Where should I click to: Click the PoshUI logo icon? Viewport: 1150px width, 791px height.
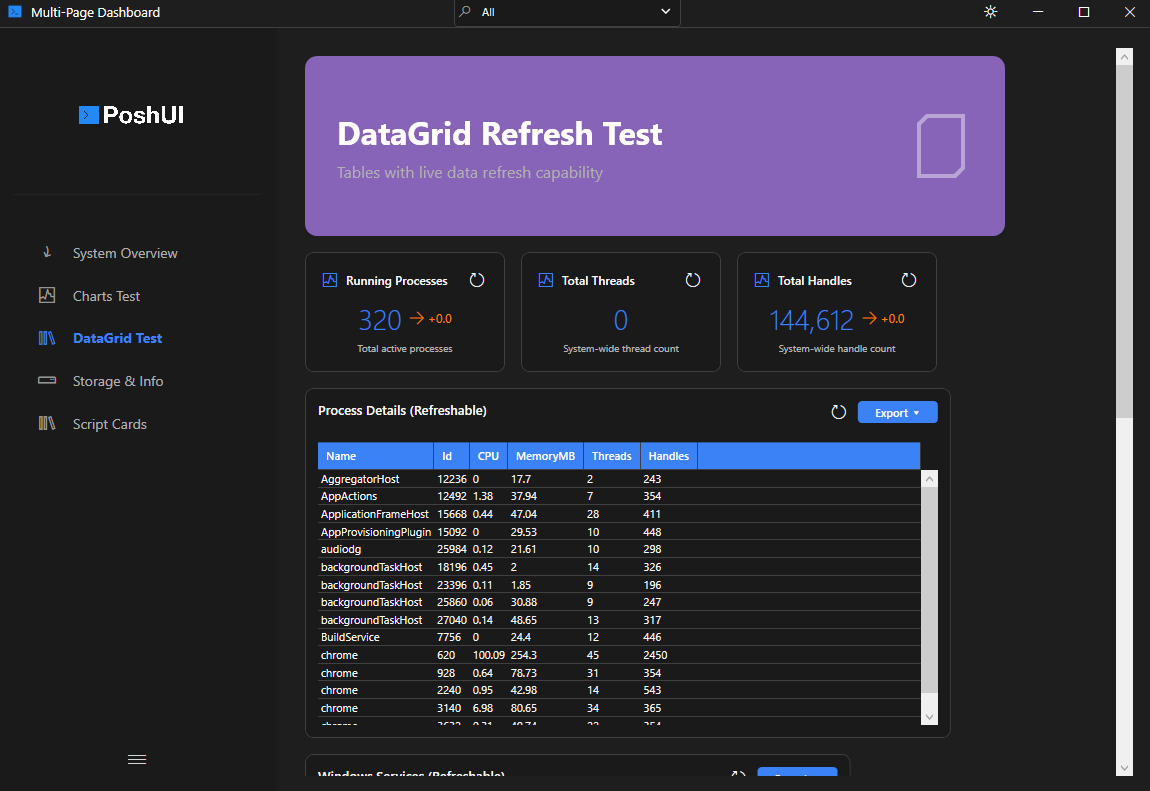tap(89, 115)
